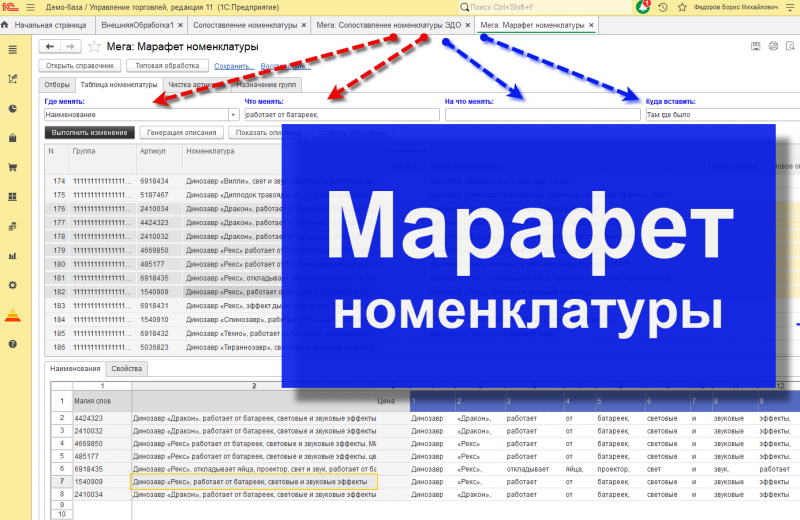Image resolution: width=800 pixels, height=520 pixels.
Task: Open the settings gear in sidebar
Action: (x=13, y=285)
